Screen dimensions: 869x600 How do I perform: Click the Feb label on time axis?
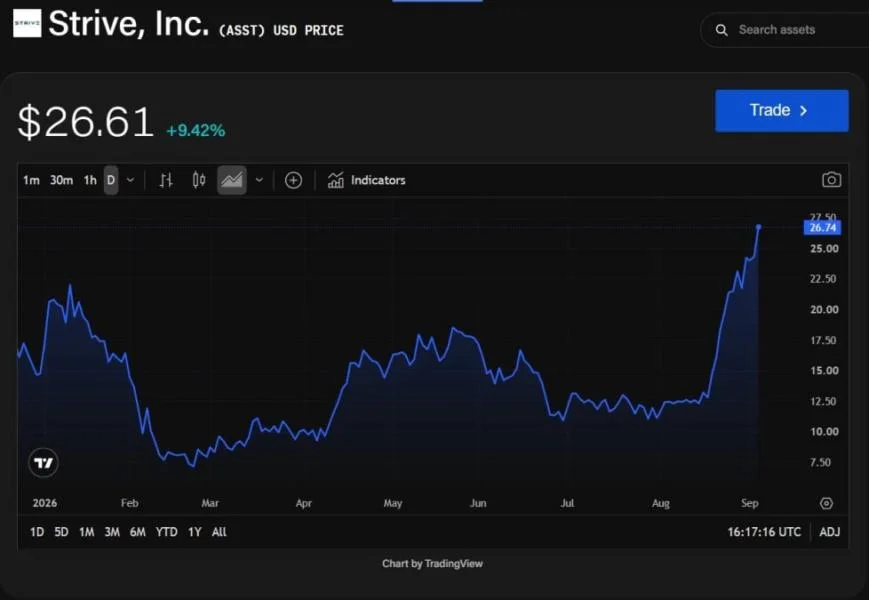[x=129, y=503]
